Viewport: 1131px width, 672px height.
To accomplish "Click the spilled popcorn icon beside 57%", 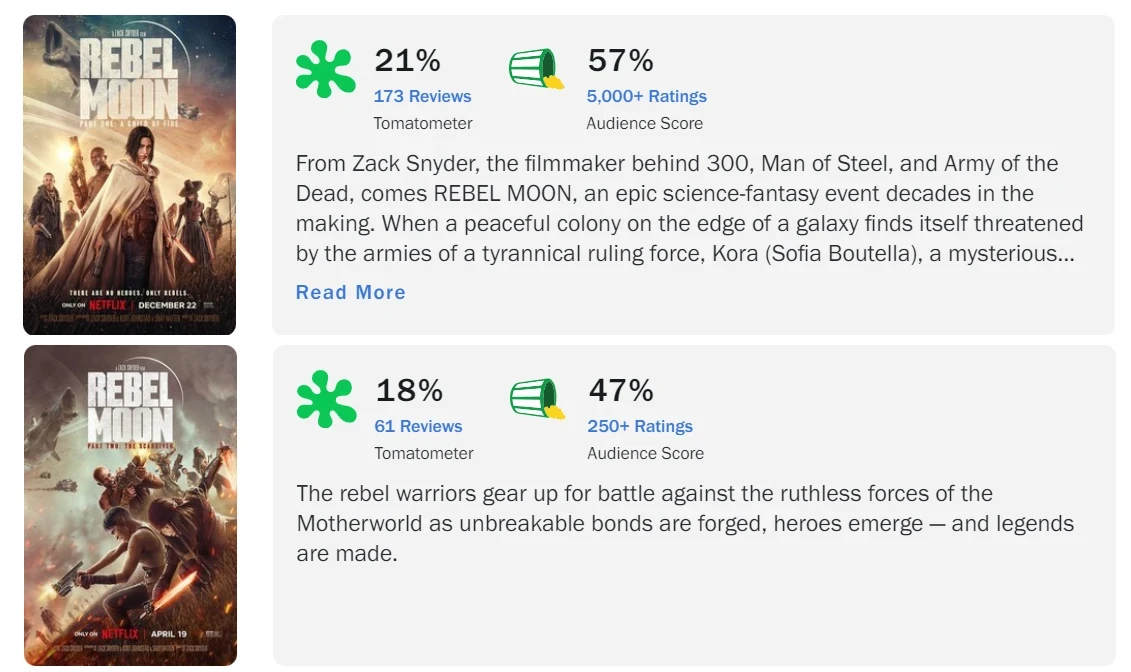I will point(537,69).
